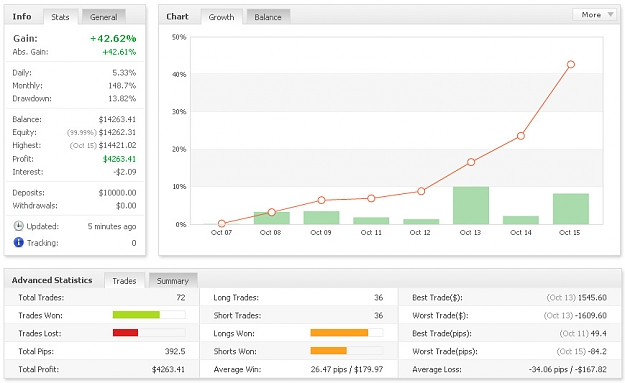Click the clock icon beside Updated
This screenshot has height=383, width=625.
point(18,226)
